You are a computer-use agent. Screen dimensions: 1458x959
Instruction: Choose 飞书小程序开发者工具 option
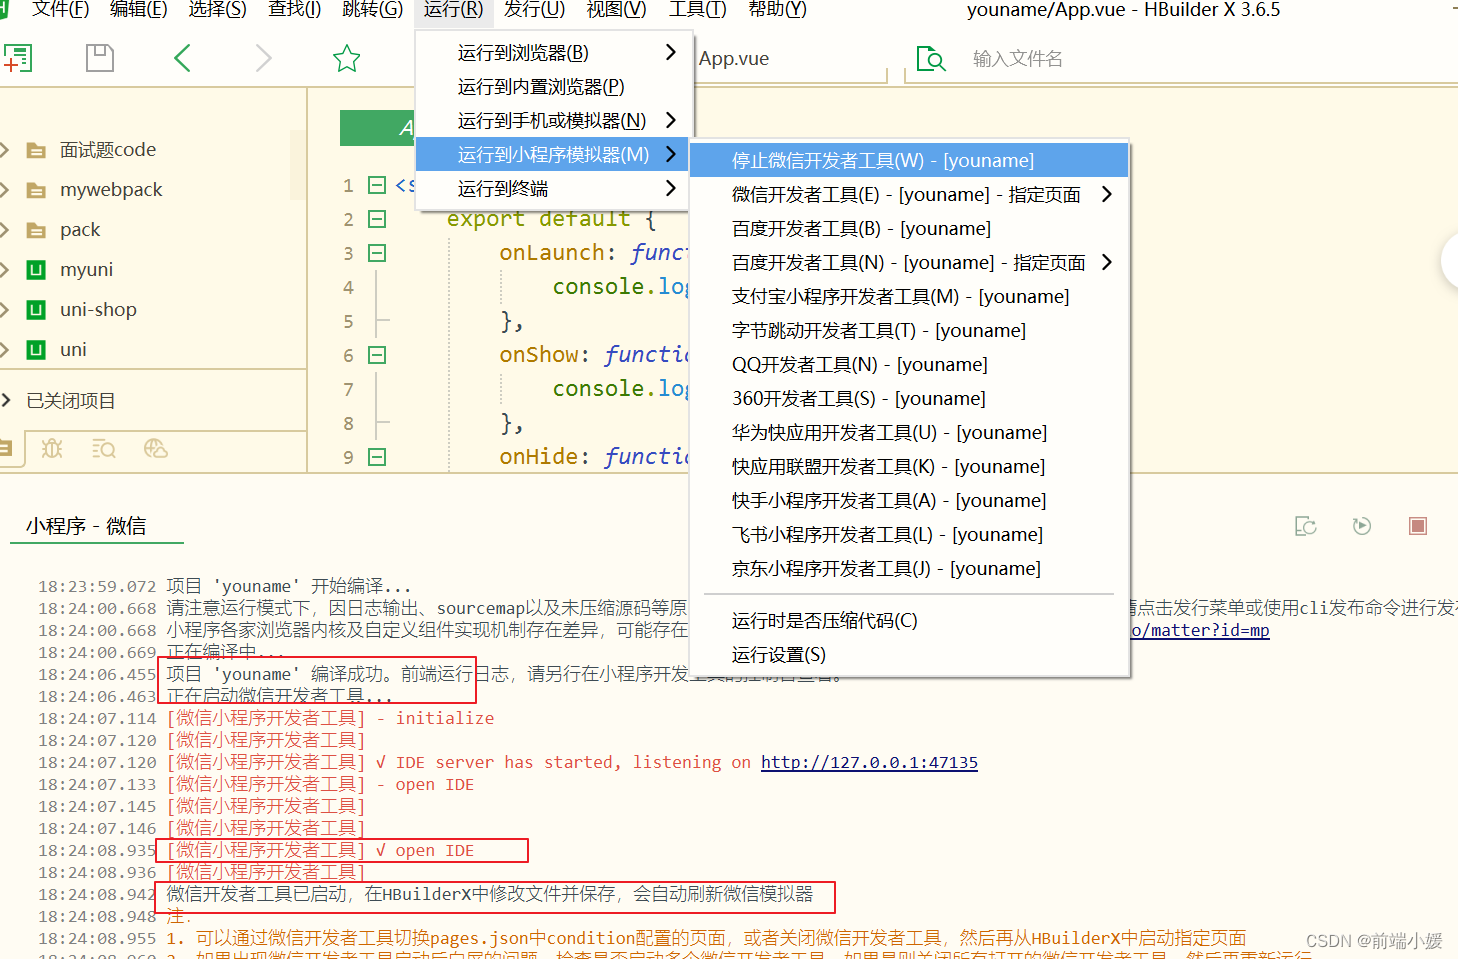[x=909, y=535]
